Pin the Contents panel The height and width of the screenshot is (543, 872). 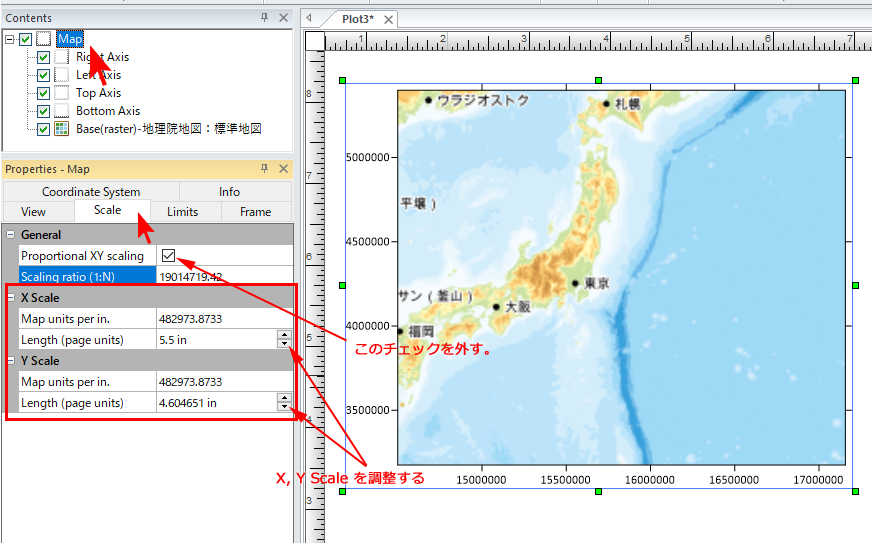[264, 18]
